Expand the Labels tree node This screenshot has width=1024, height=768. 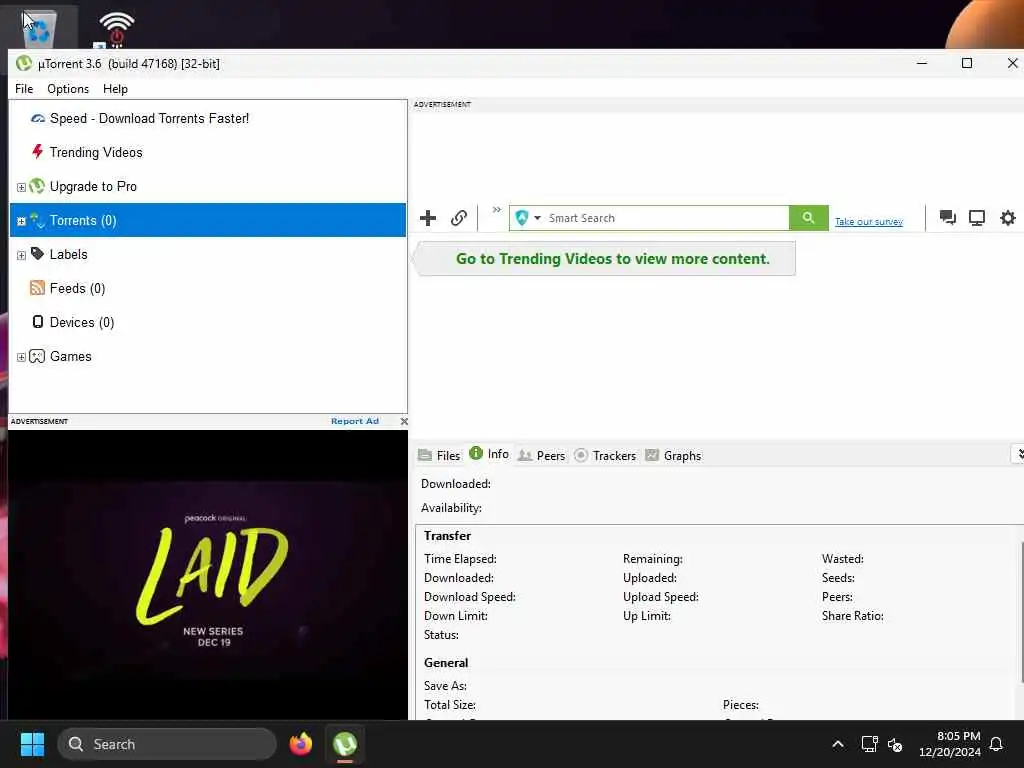pyautogui.click(x=21, y=255)
